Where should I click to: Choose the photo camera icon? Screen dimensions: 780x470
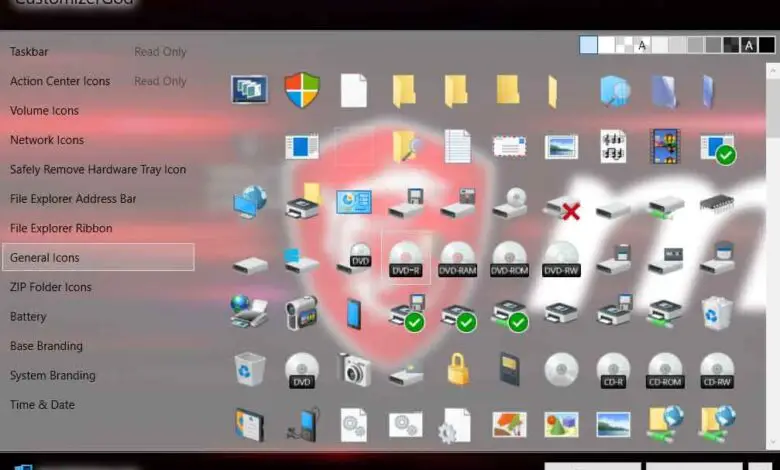pos(354,370)
